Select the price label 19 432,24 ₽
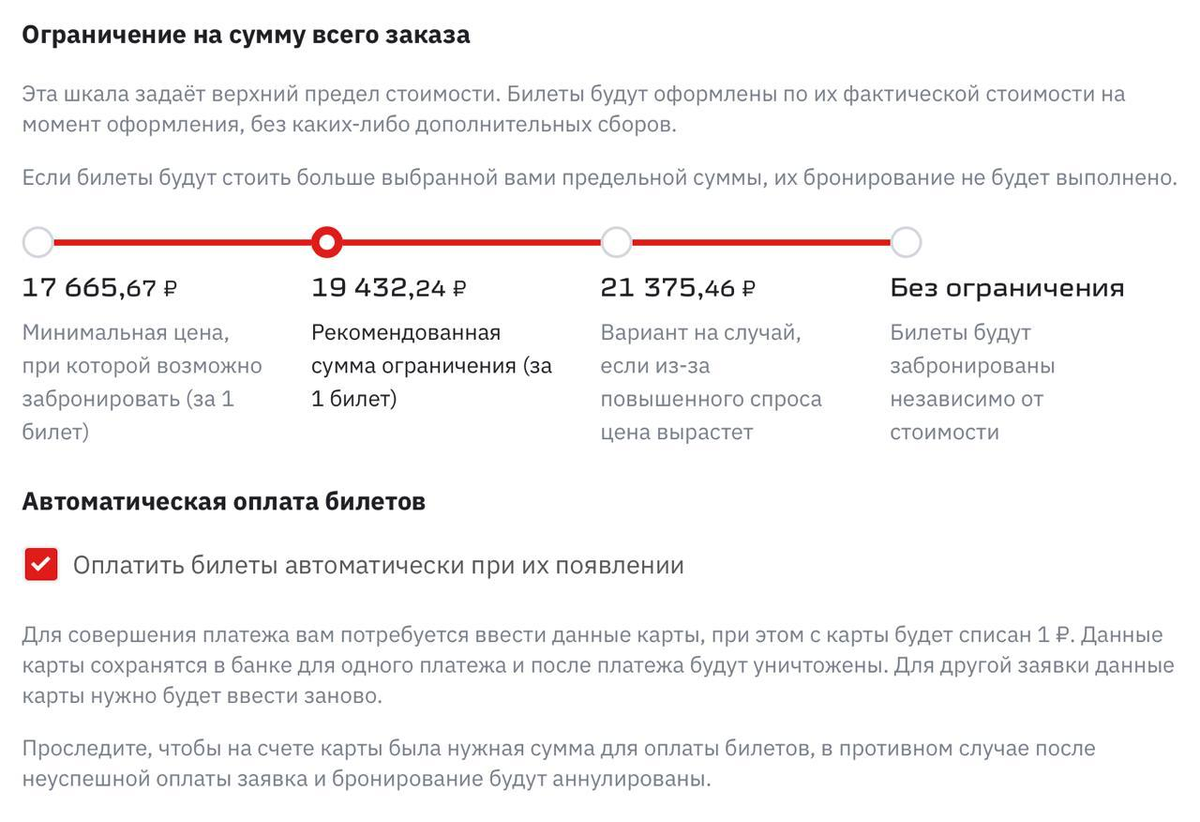 (x=387, y=287)
